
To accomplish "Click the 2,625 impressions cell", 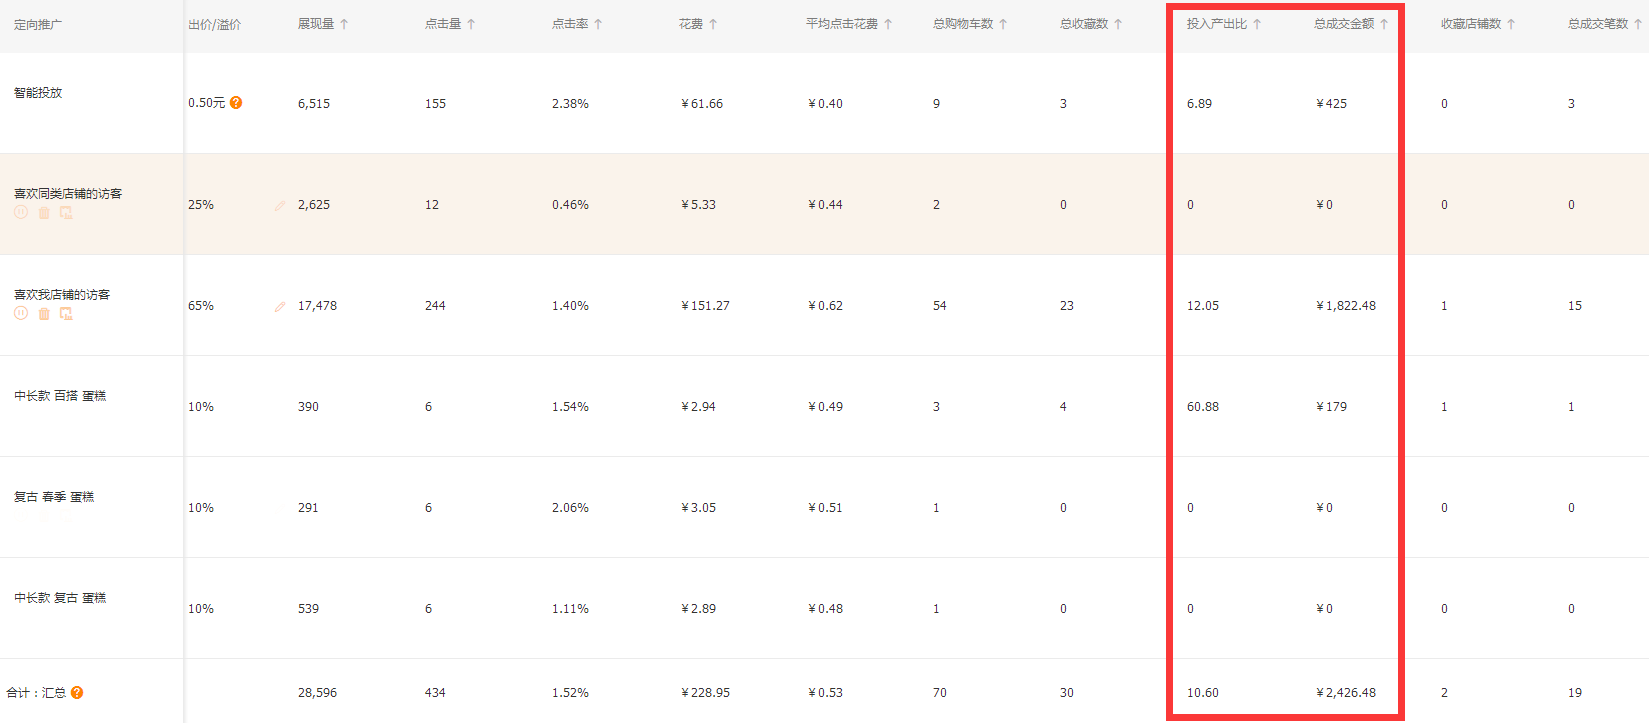I will tap(314, 205).
